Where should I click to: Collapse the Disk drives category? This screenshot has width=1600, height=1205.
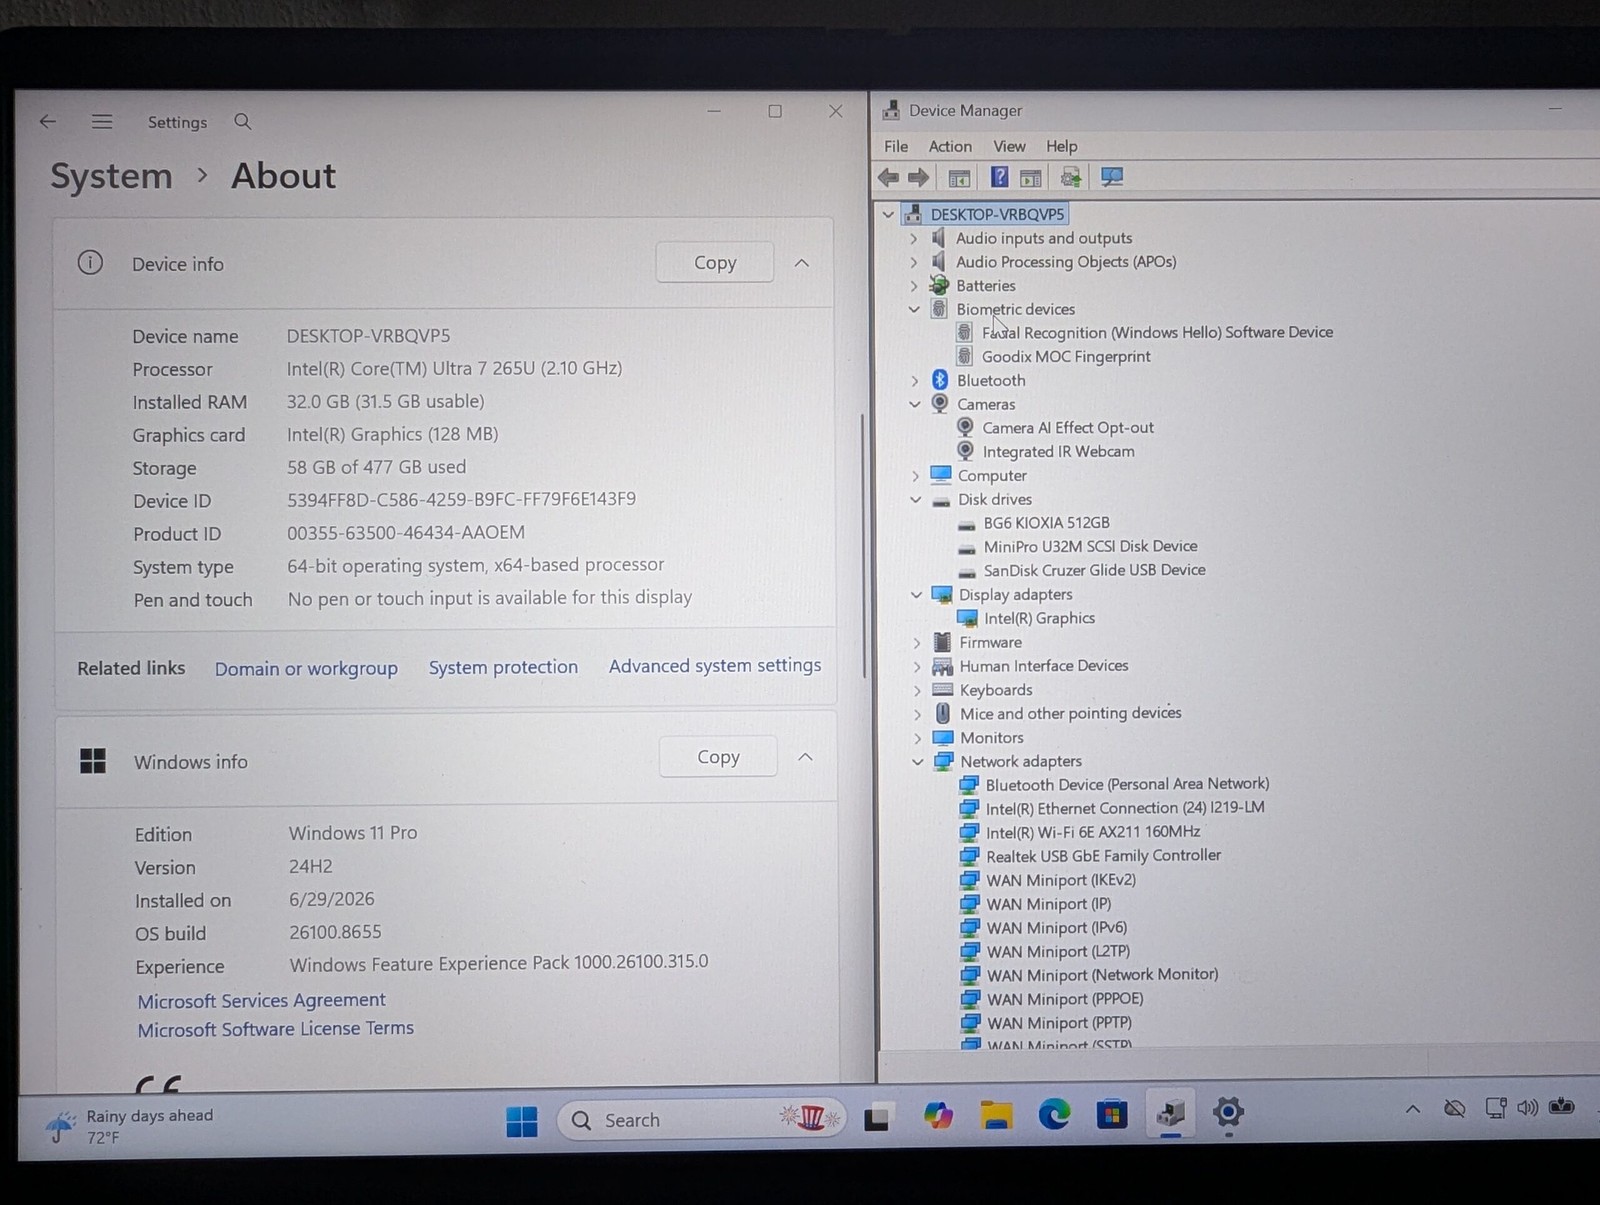coord(915,500)
